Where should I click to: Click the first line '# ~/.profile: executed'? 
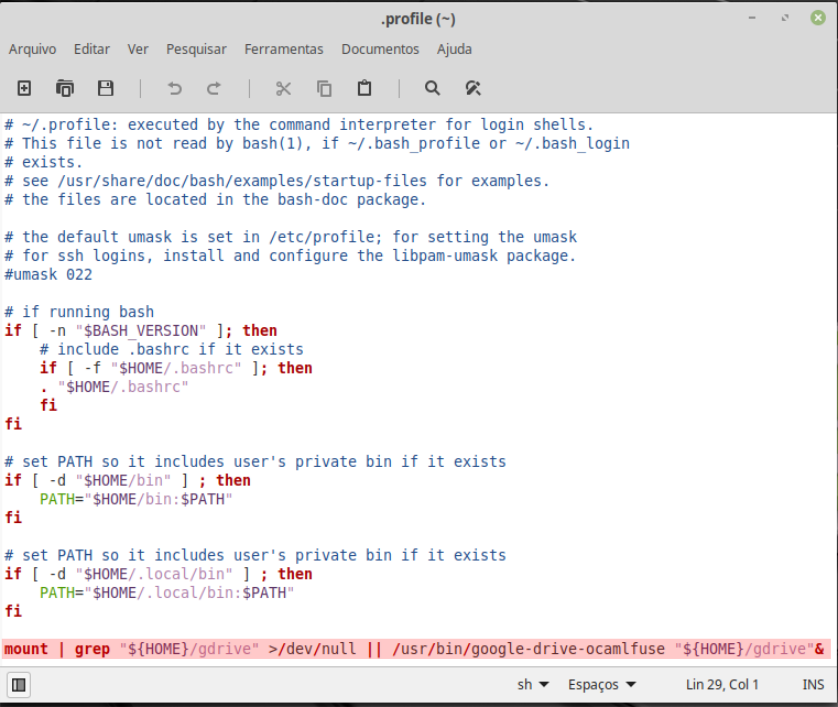299,125
